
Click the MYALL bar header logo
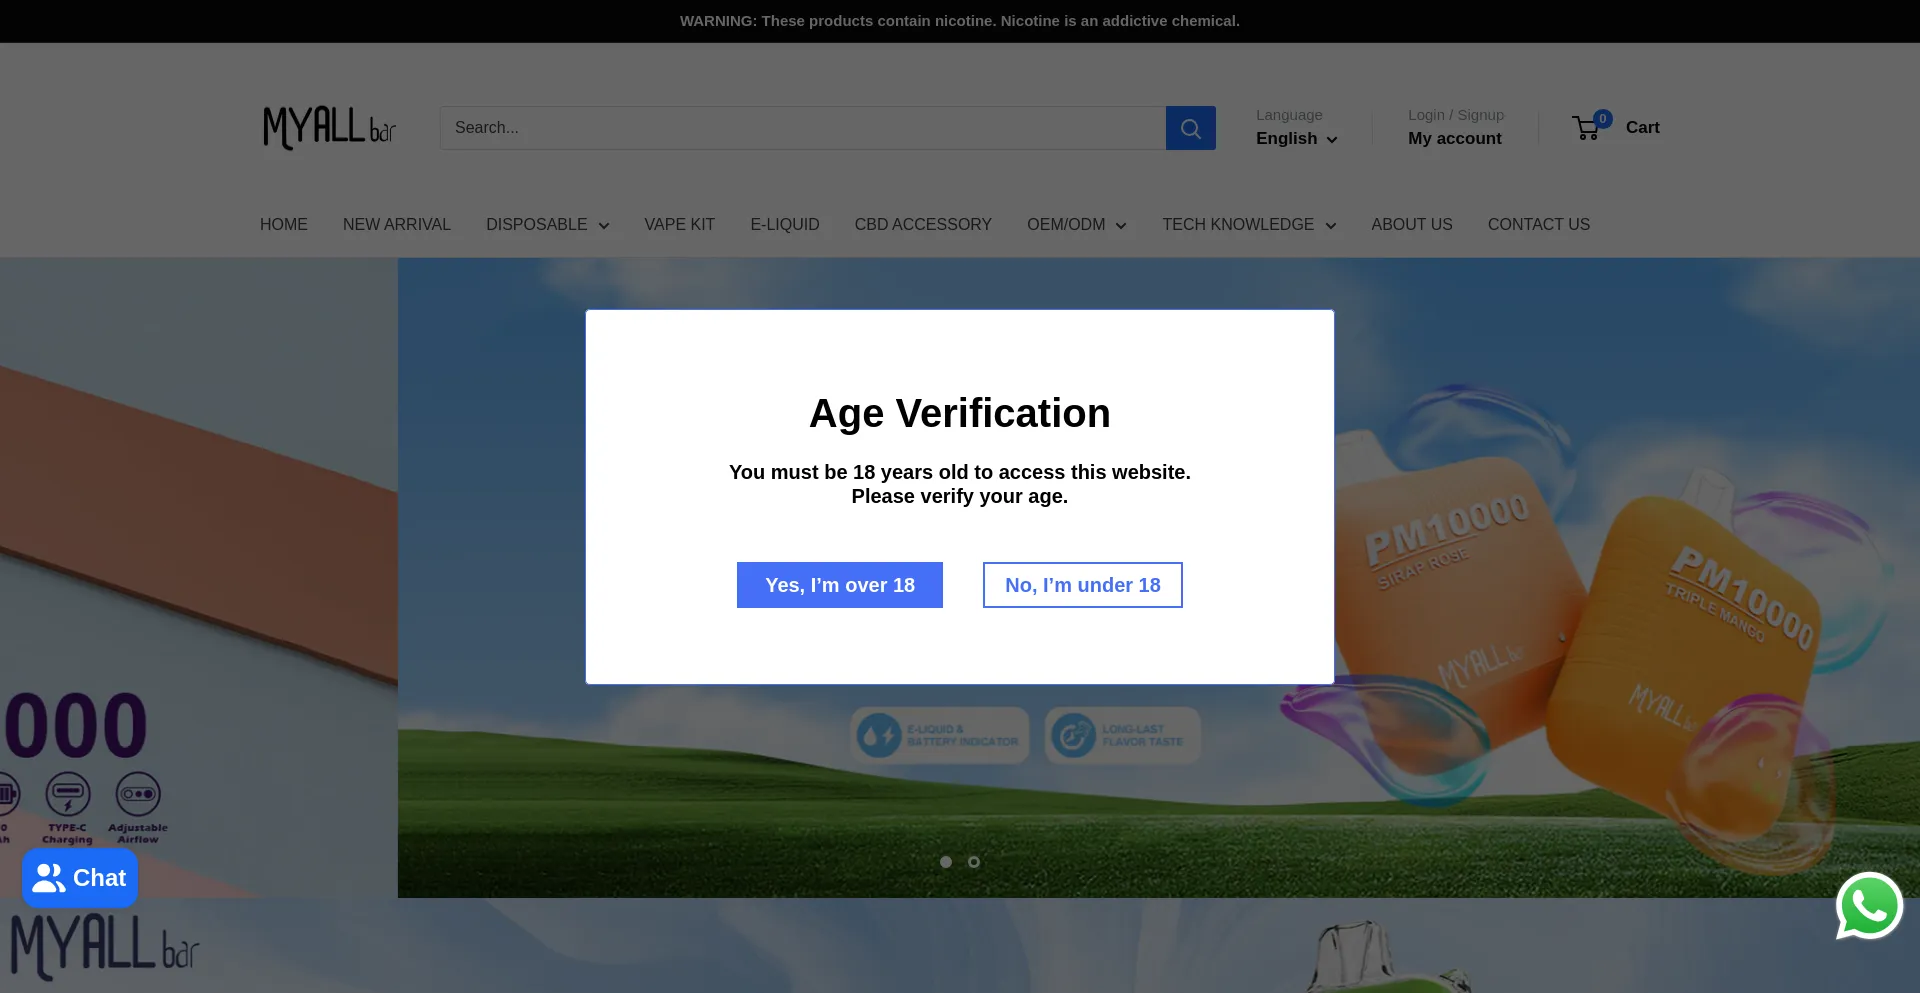(329, 128)
